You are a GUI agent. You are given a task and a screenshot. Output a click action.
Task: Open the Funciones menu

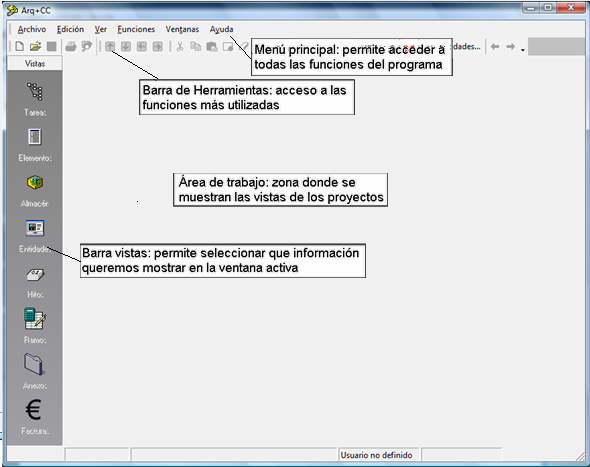point(136,29)
